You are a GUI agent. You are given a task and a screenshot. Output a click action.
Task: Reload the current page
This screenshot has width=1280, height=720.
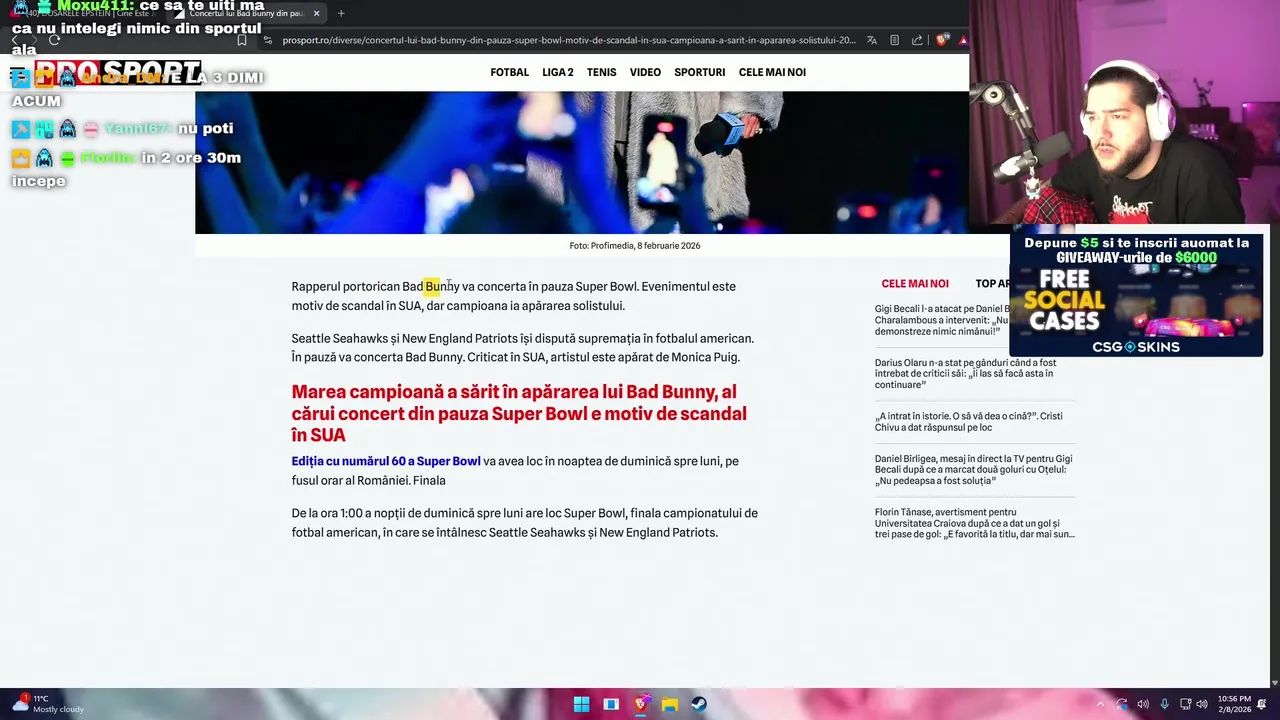point(54,40)
